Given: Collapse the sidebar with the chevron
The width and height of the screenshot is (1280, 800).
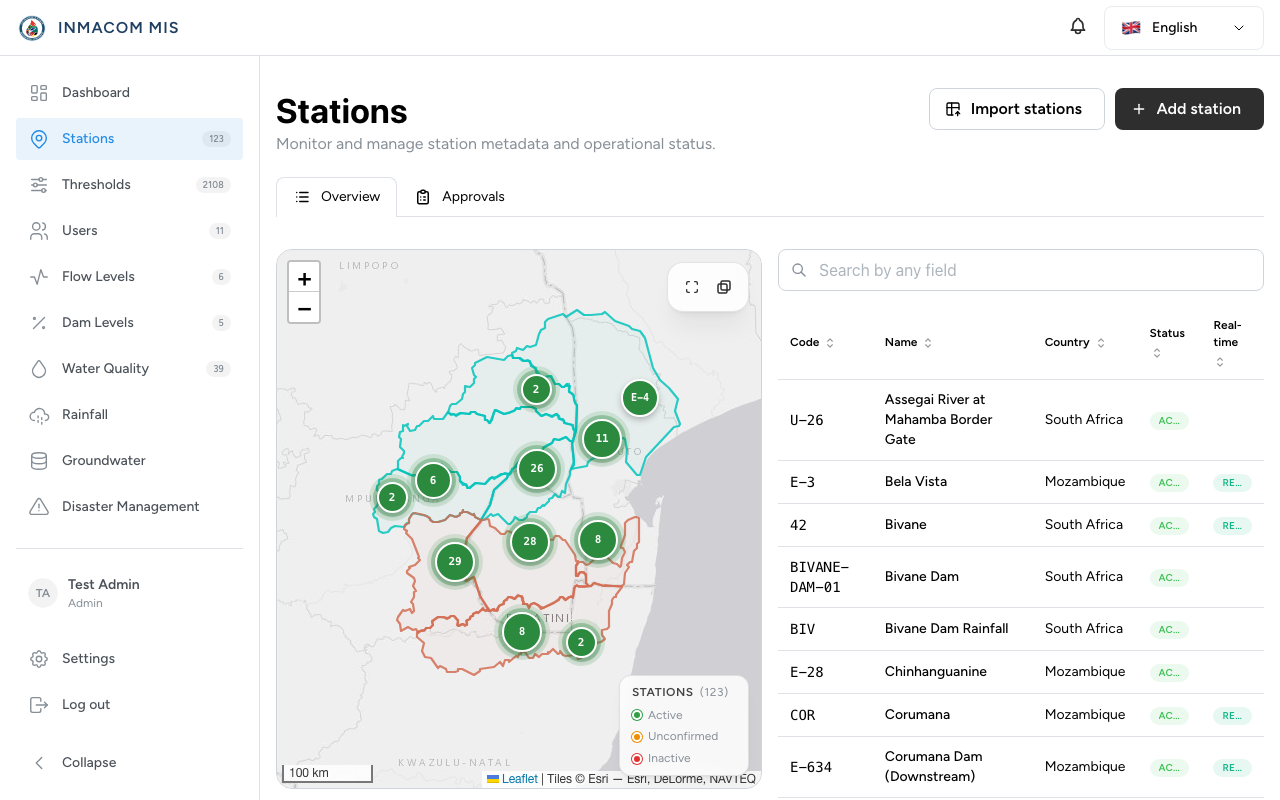Looking at the screenshot, I should coord(39,762).
